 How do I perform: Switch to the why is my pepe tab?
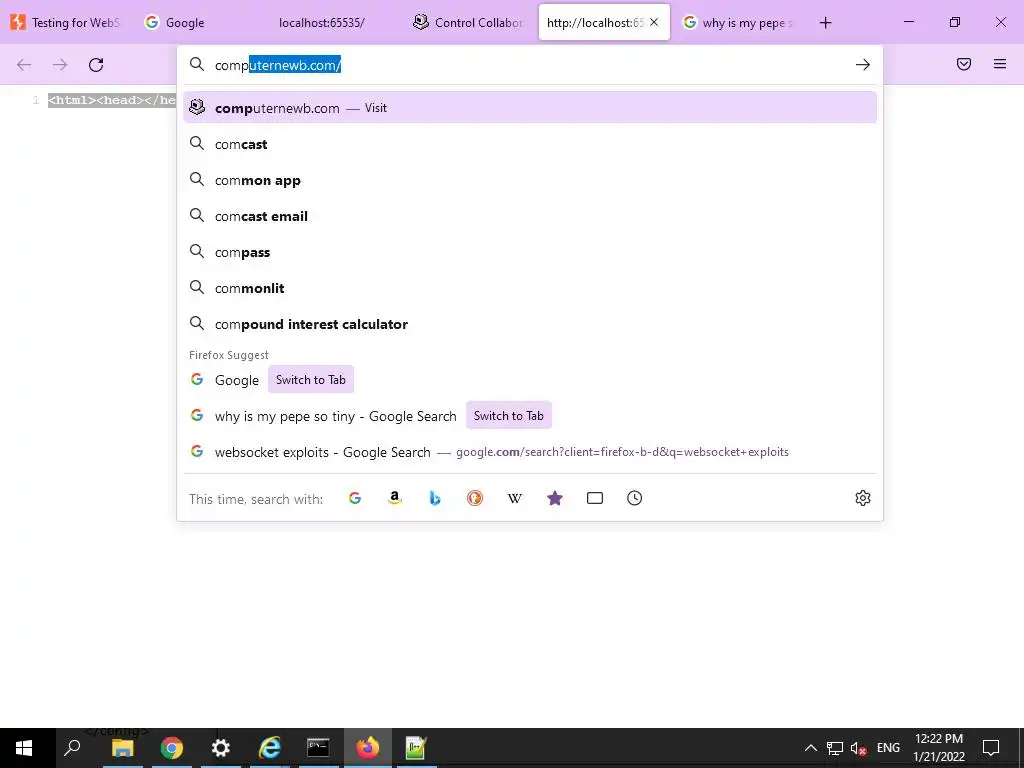738,22
